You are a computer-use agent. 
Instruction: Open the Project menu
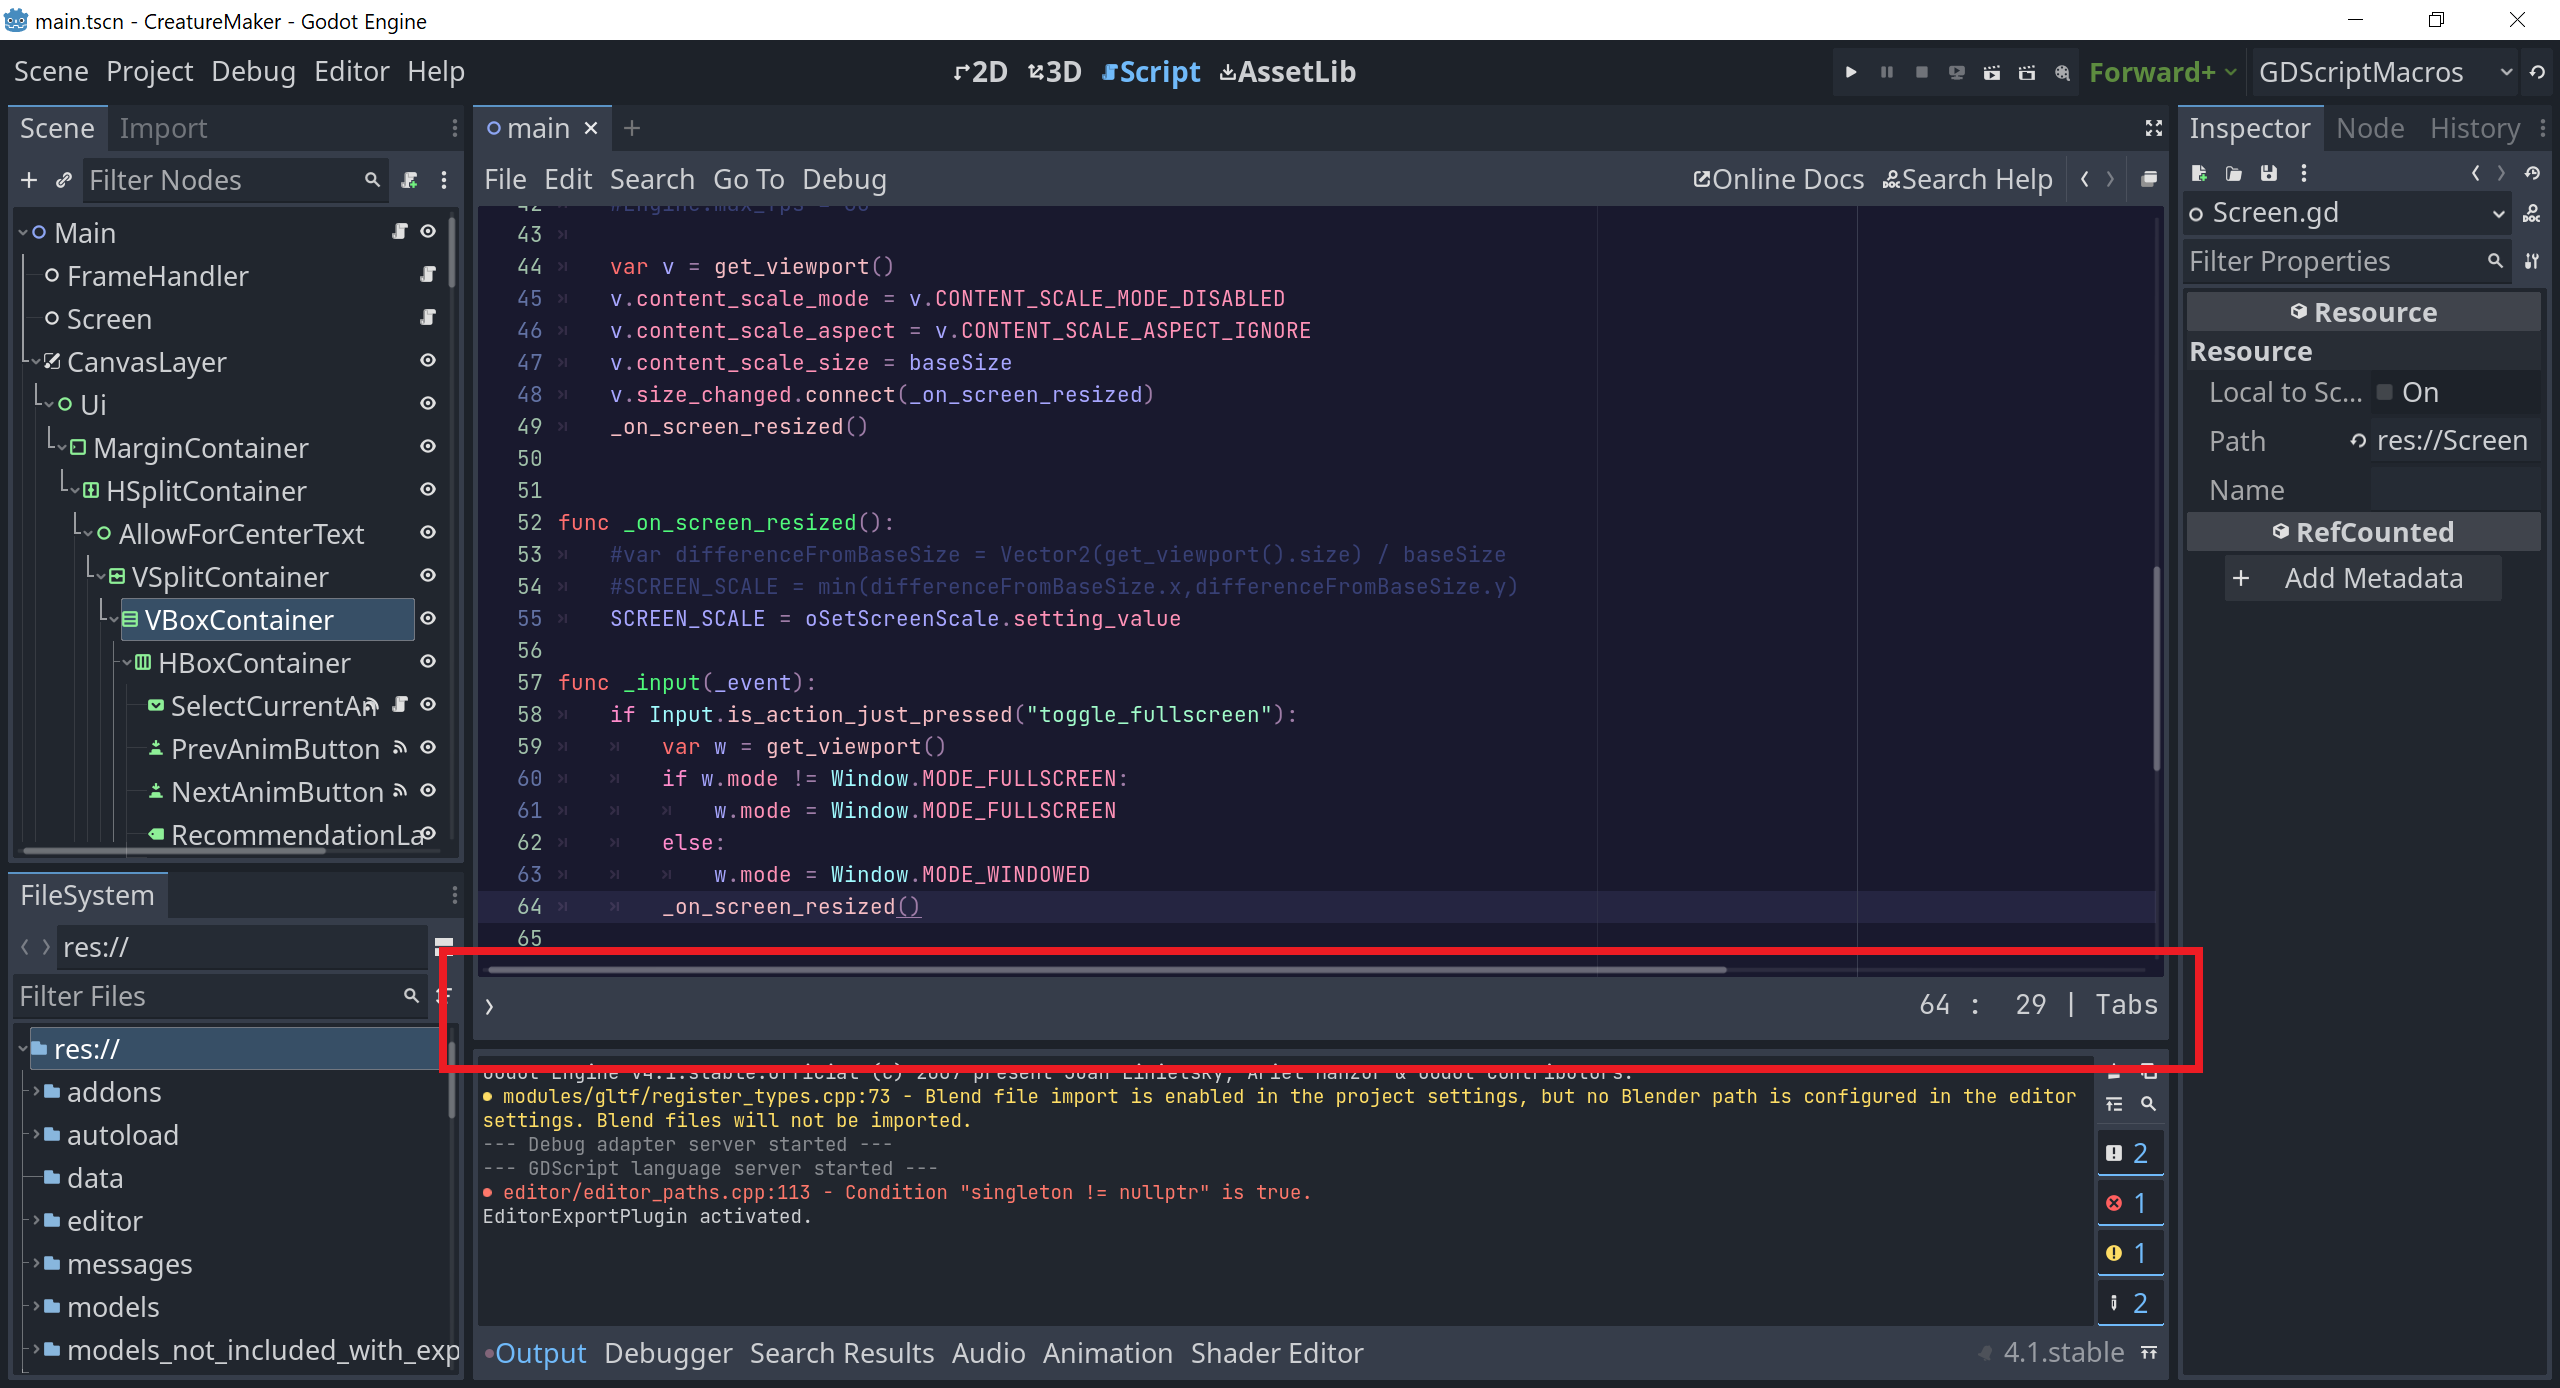150,71
